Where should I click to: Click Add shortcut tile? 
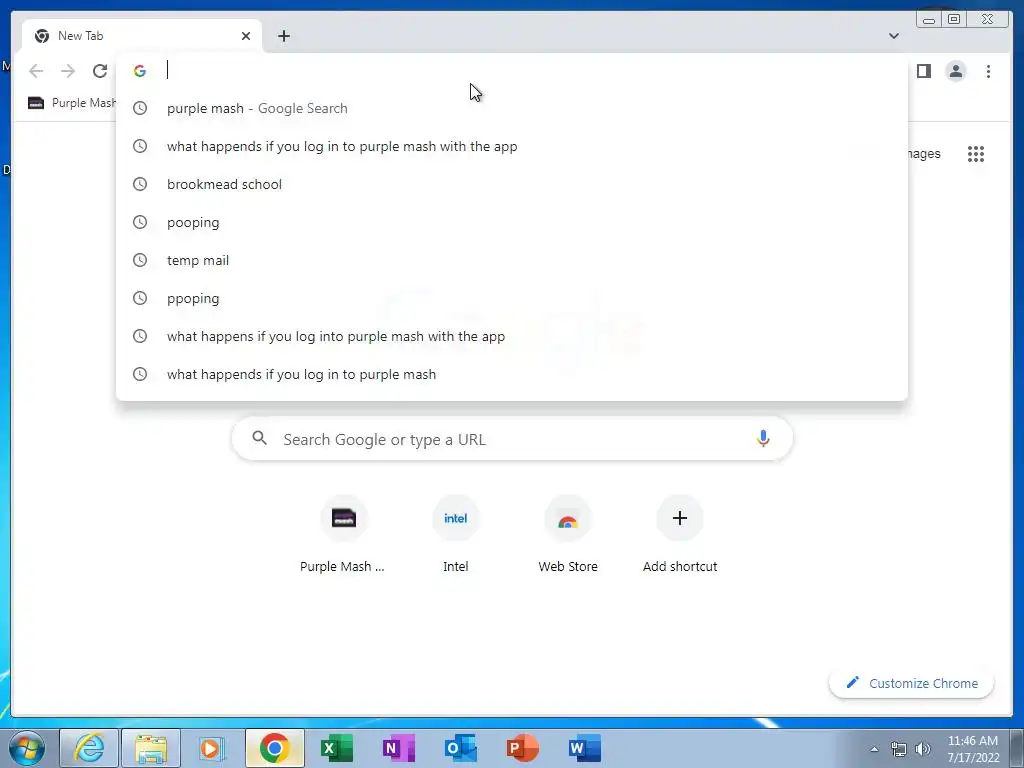[x=680, y=536]
